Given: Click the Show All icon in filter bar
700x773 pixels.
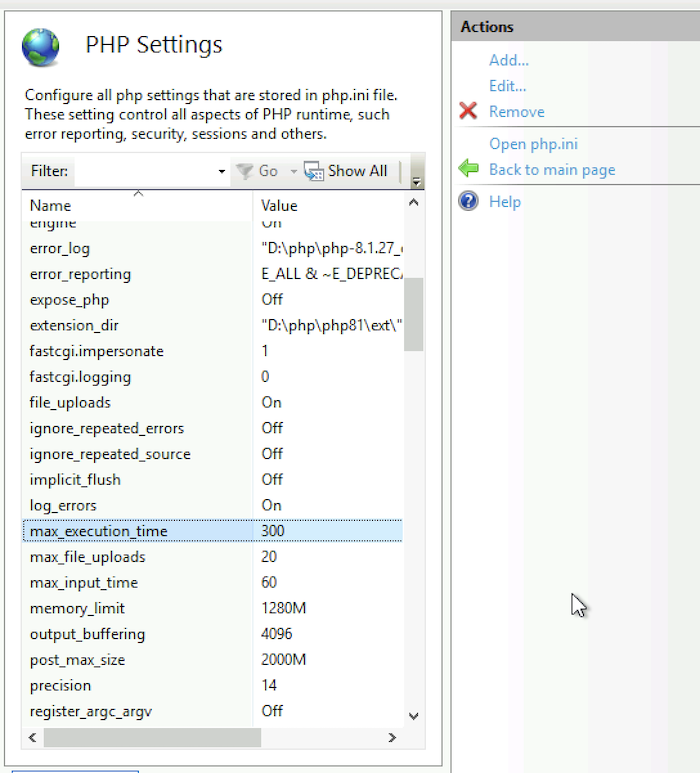Looking at the screenshot, I should 314,171.
